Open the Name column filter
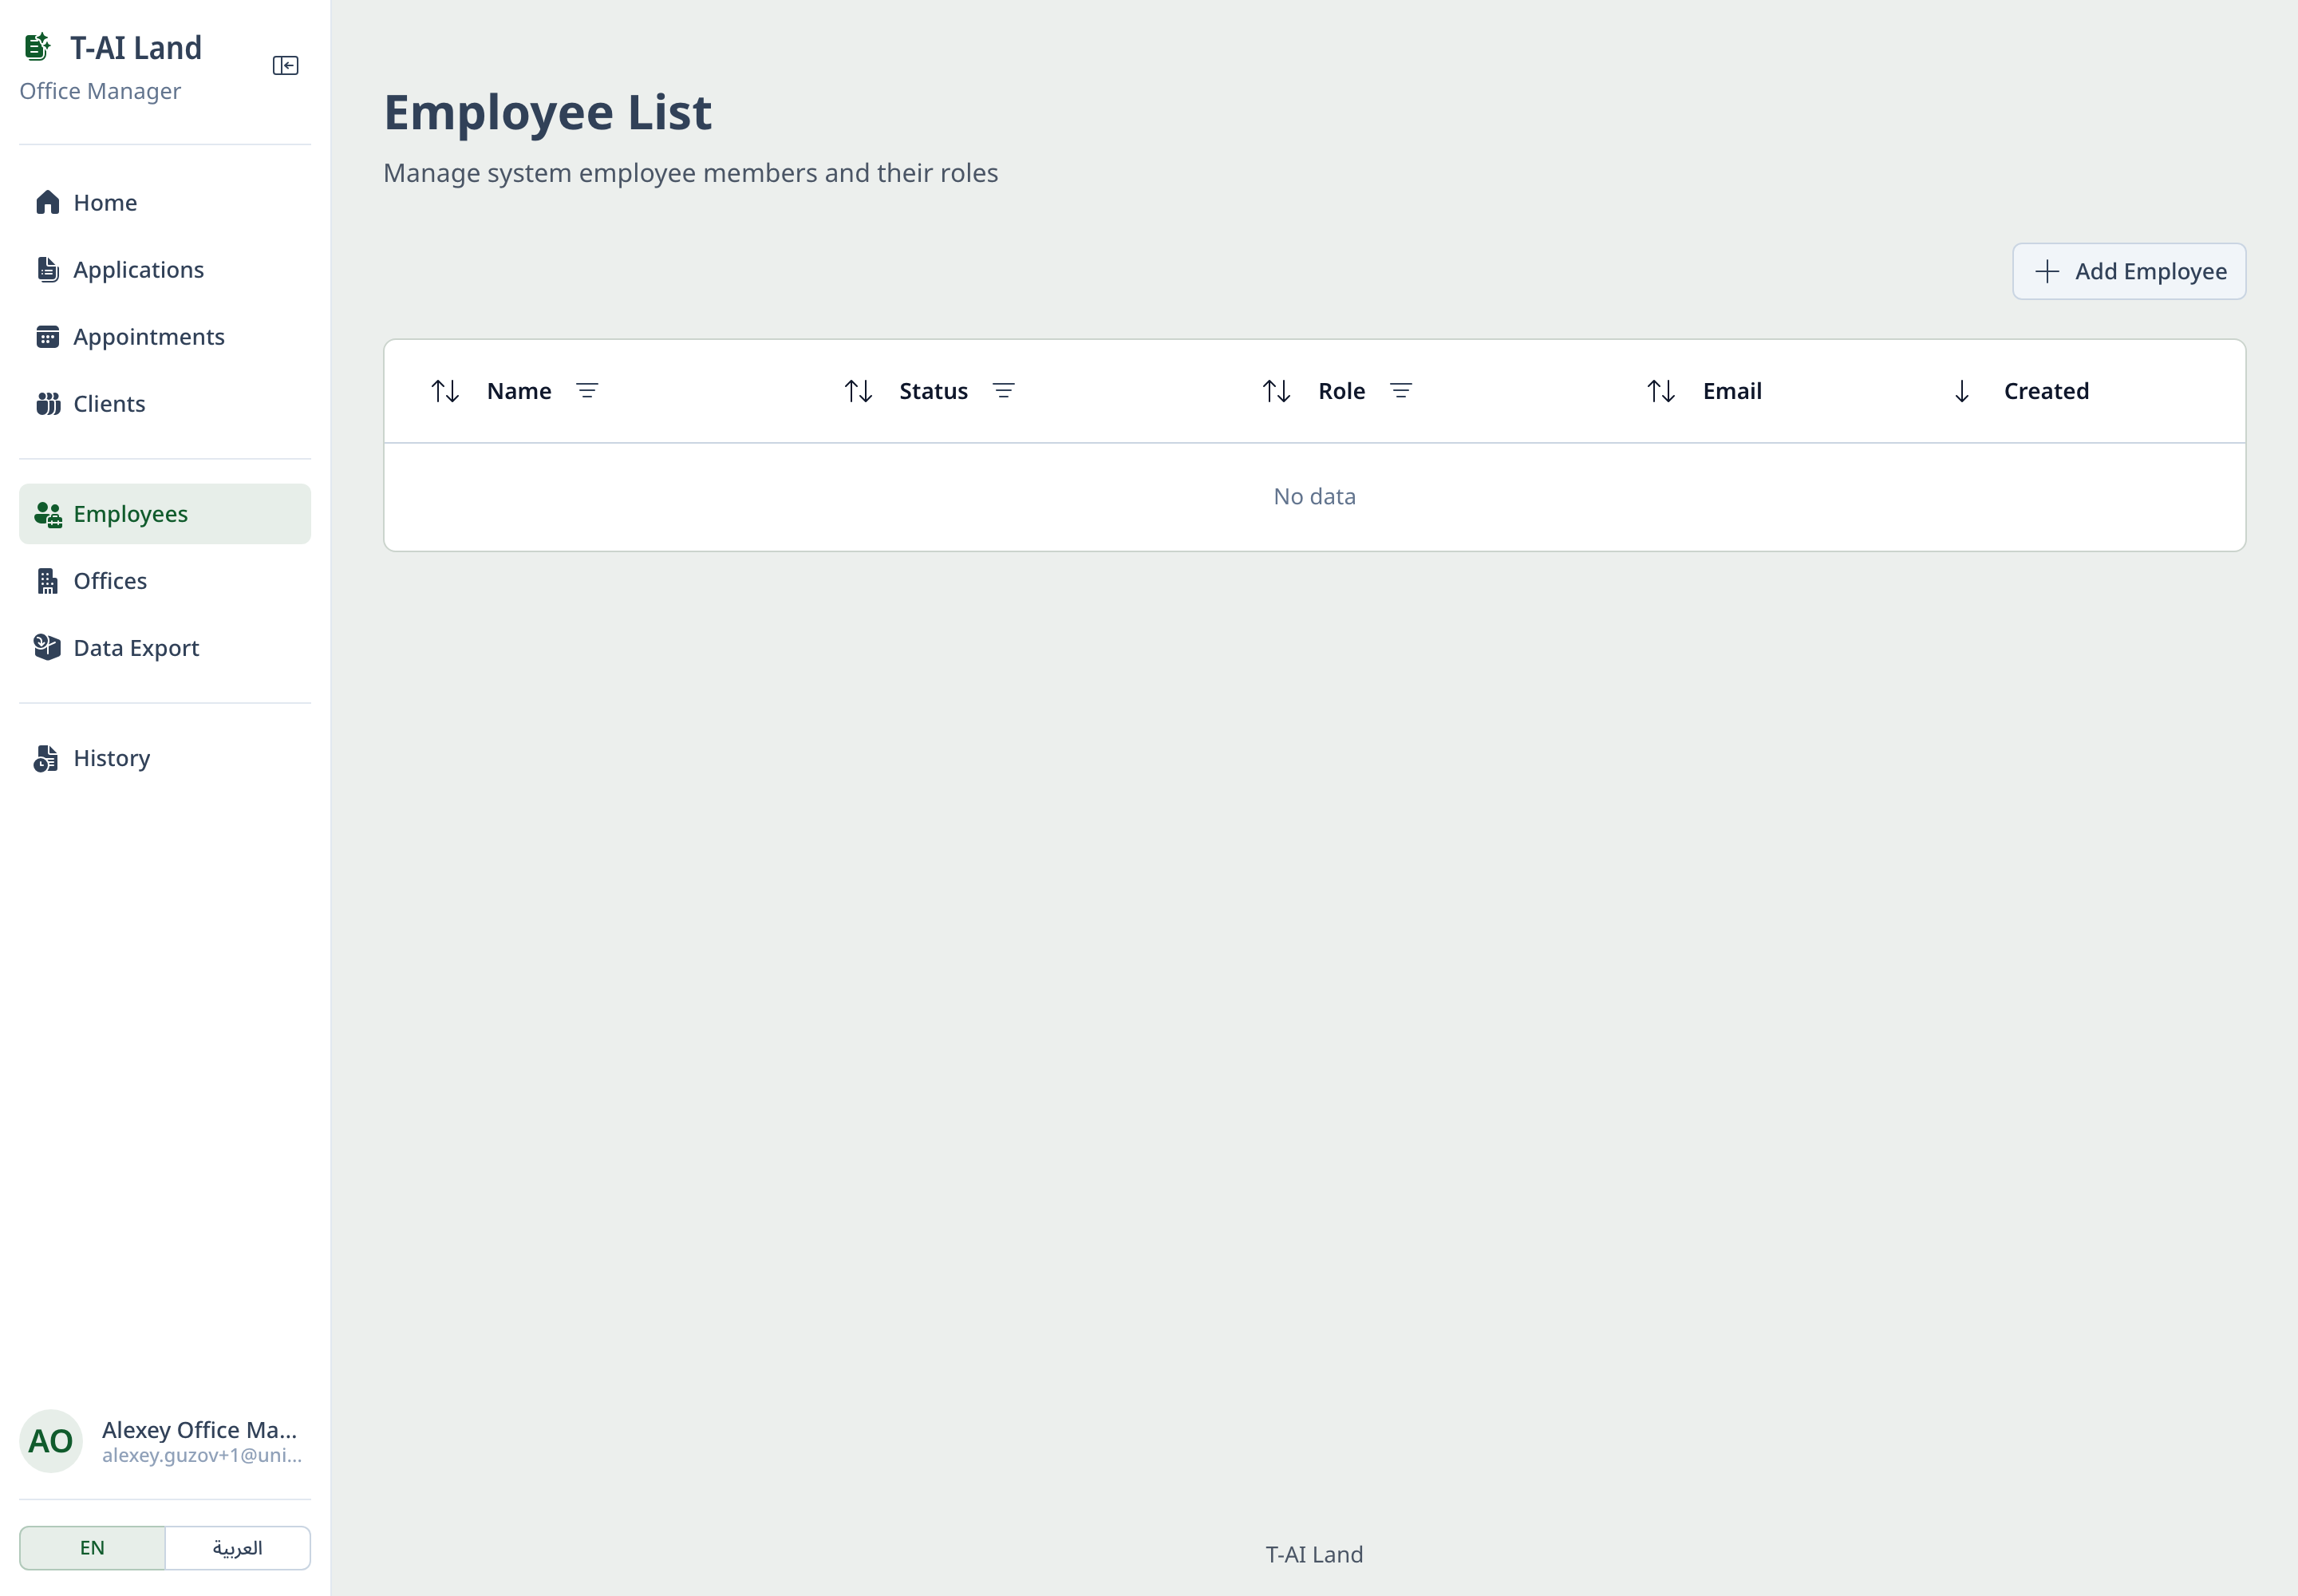 [x=587, y=391]
